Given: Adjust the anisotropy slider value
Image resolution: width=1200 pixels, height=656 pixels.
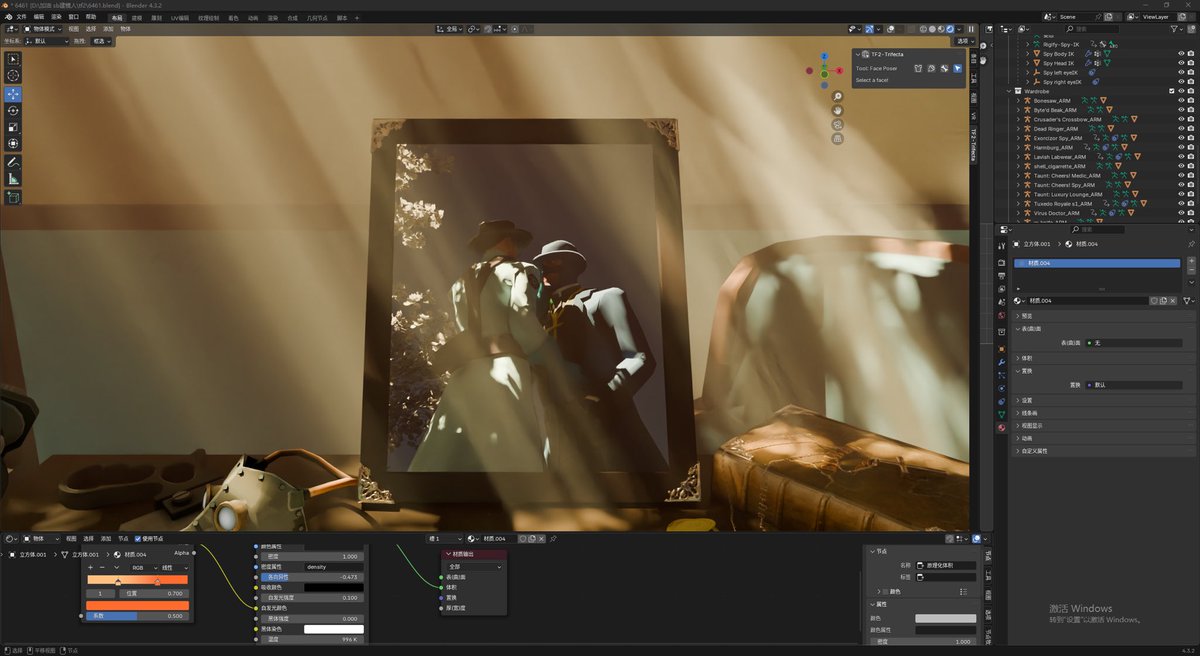Looking at the screenshot, I should pos(313,577).
